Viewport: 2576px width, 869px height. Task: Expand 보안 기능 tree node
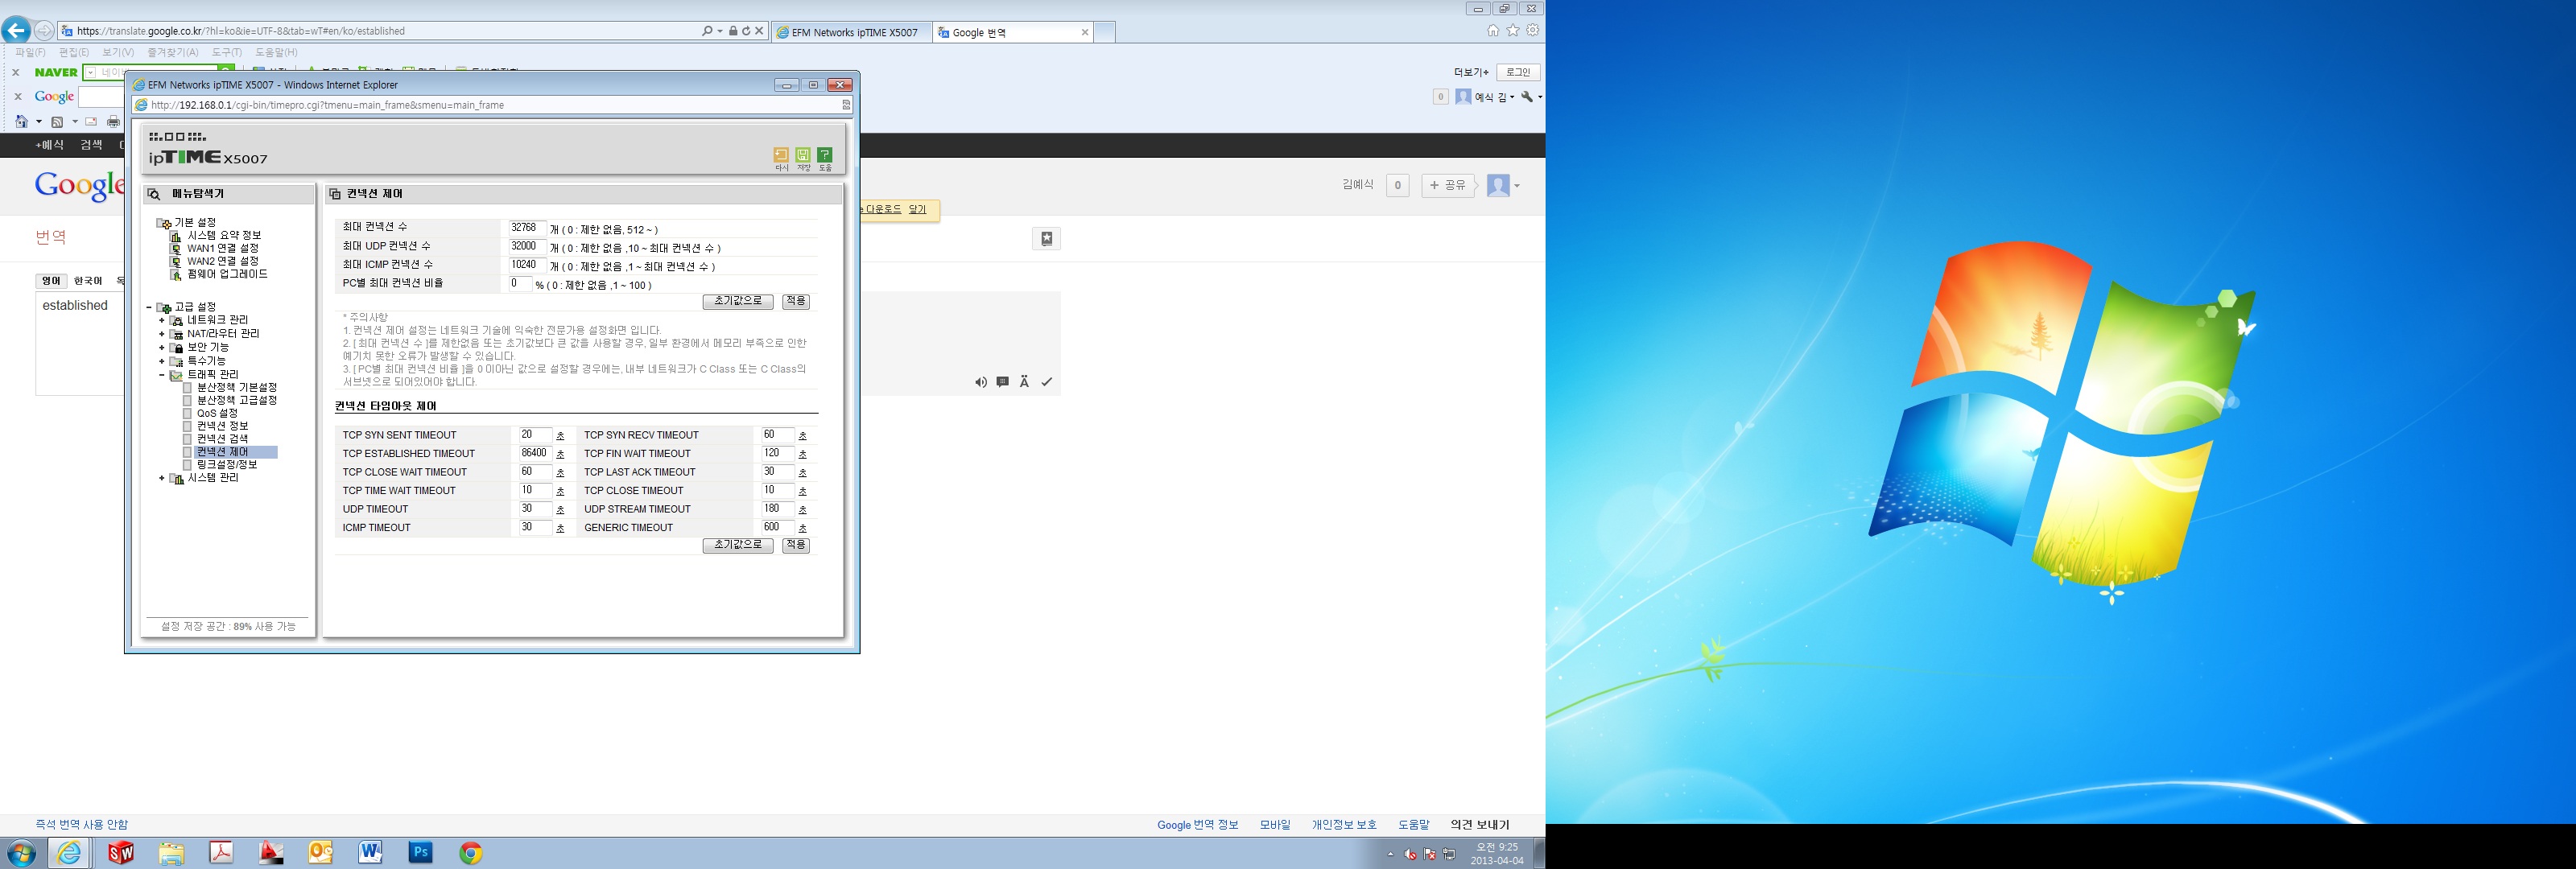pos(162,348)
